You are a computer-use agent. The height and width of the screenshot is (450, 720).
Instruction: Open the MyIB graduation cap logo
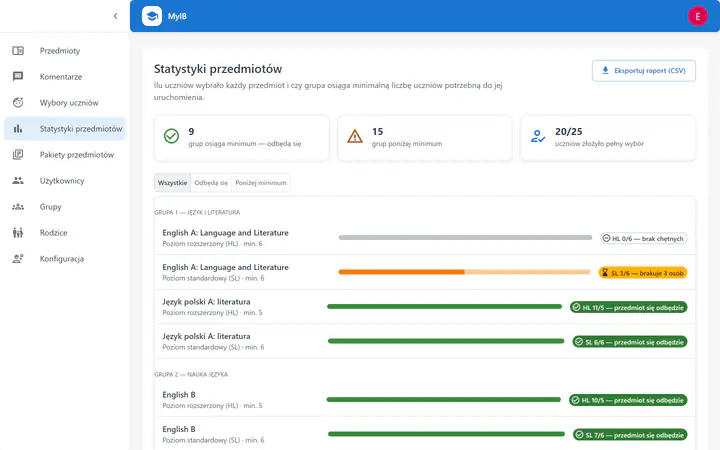[152, 16]
